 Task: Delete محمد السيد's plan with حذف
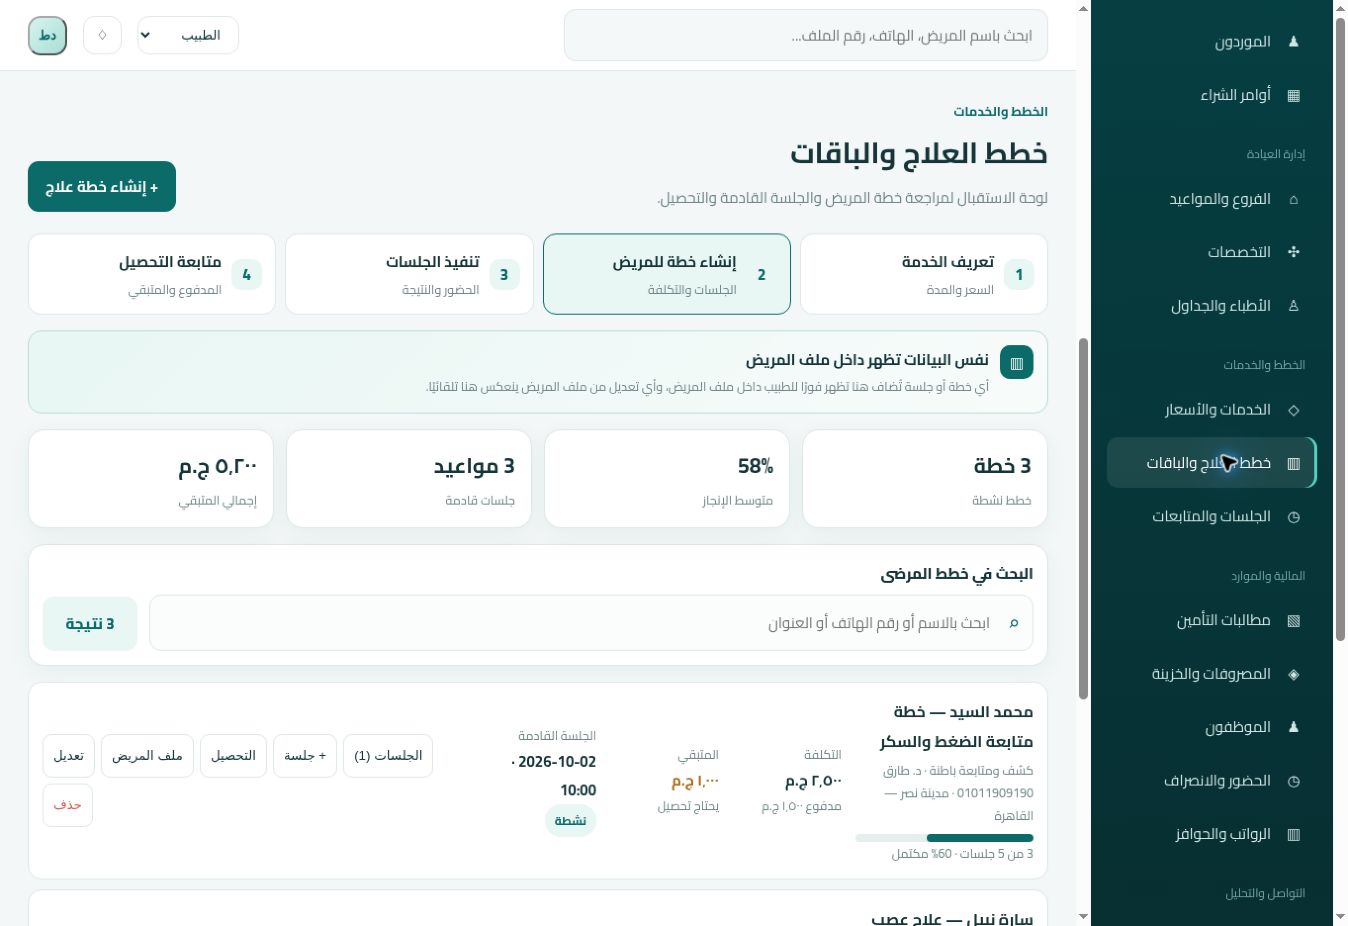[x=67, y=805]
